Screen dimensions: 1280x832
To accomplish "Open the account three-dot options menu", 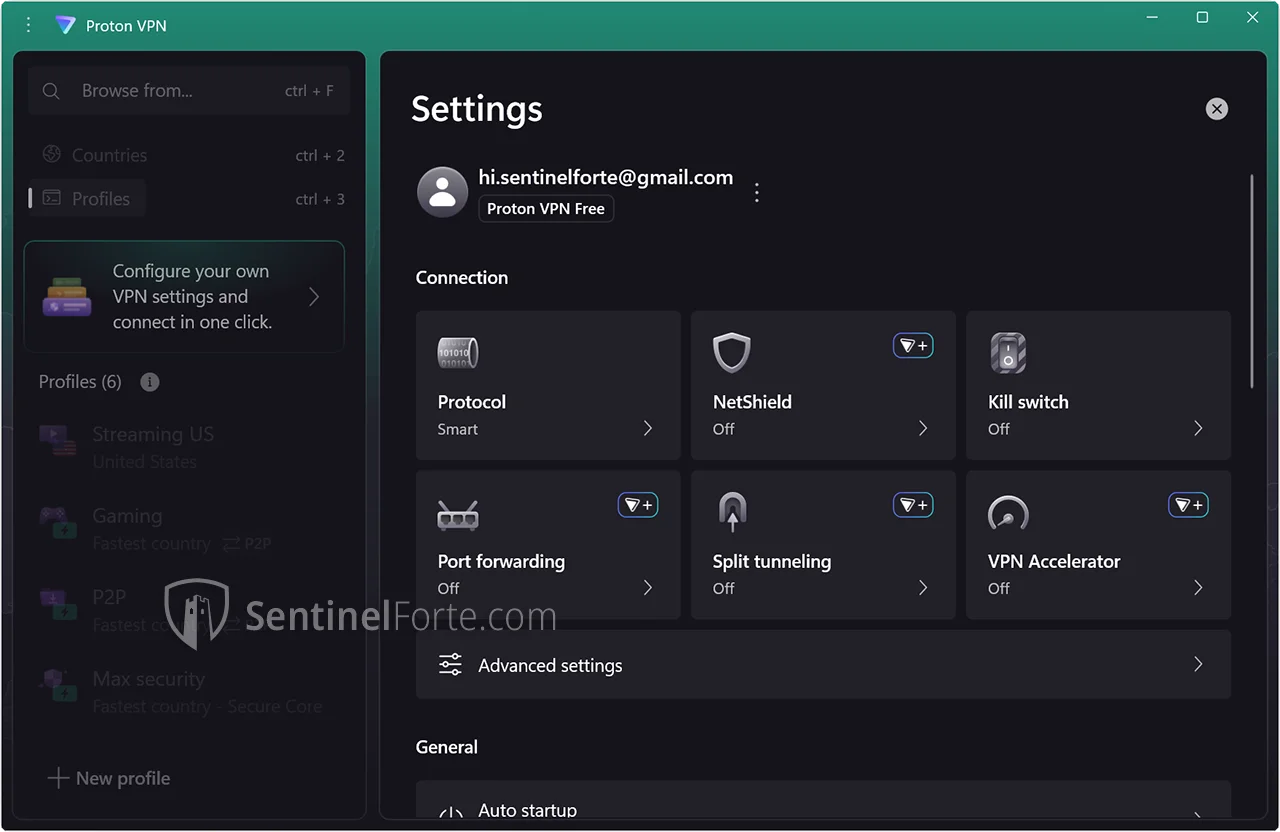I will (x=757, y=193).
